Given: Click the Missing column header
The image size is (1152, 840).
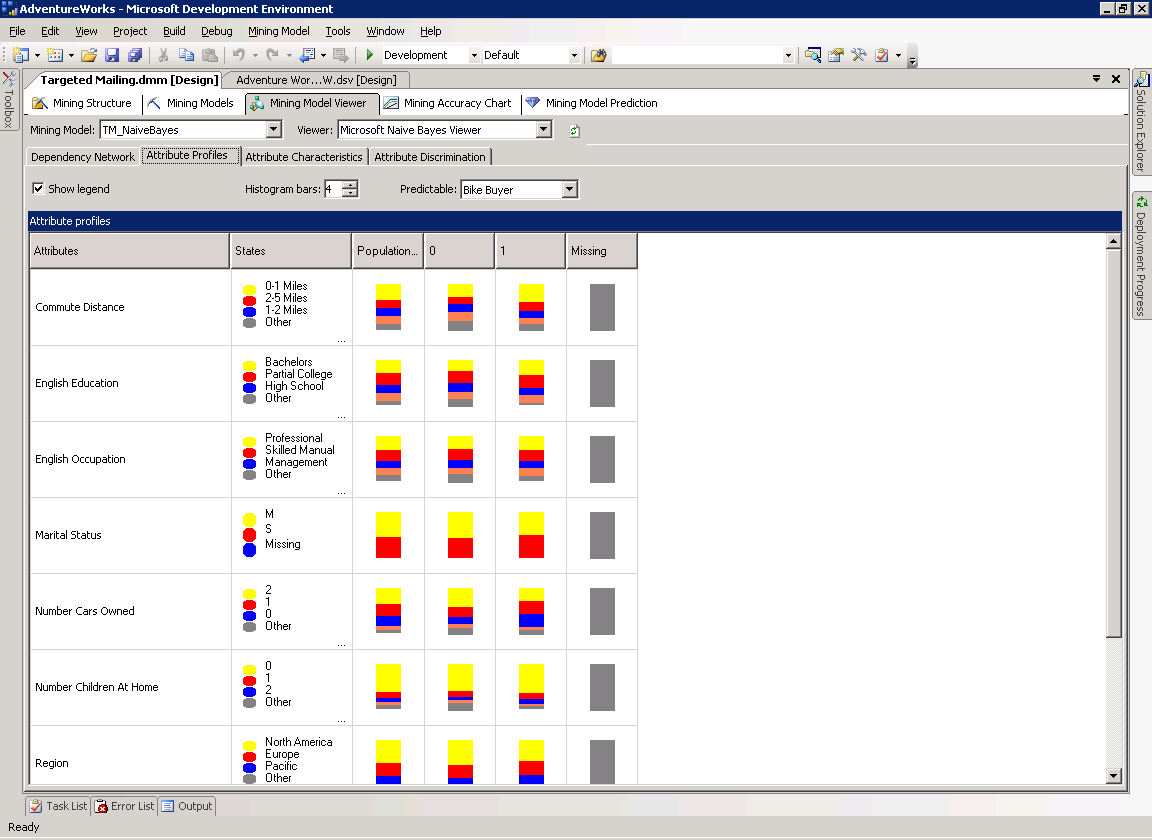Looking at the screenshot, I should click(602, 251).
